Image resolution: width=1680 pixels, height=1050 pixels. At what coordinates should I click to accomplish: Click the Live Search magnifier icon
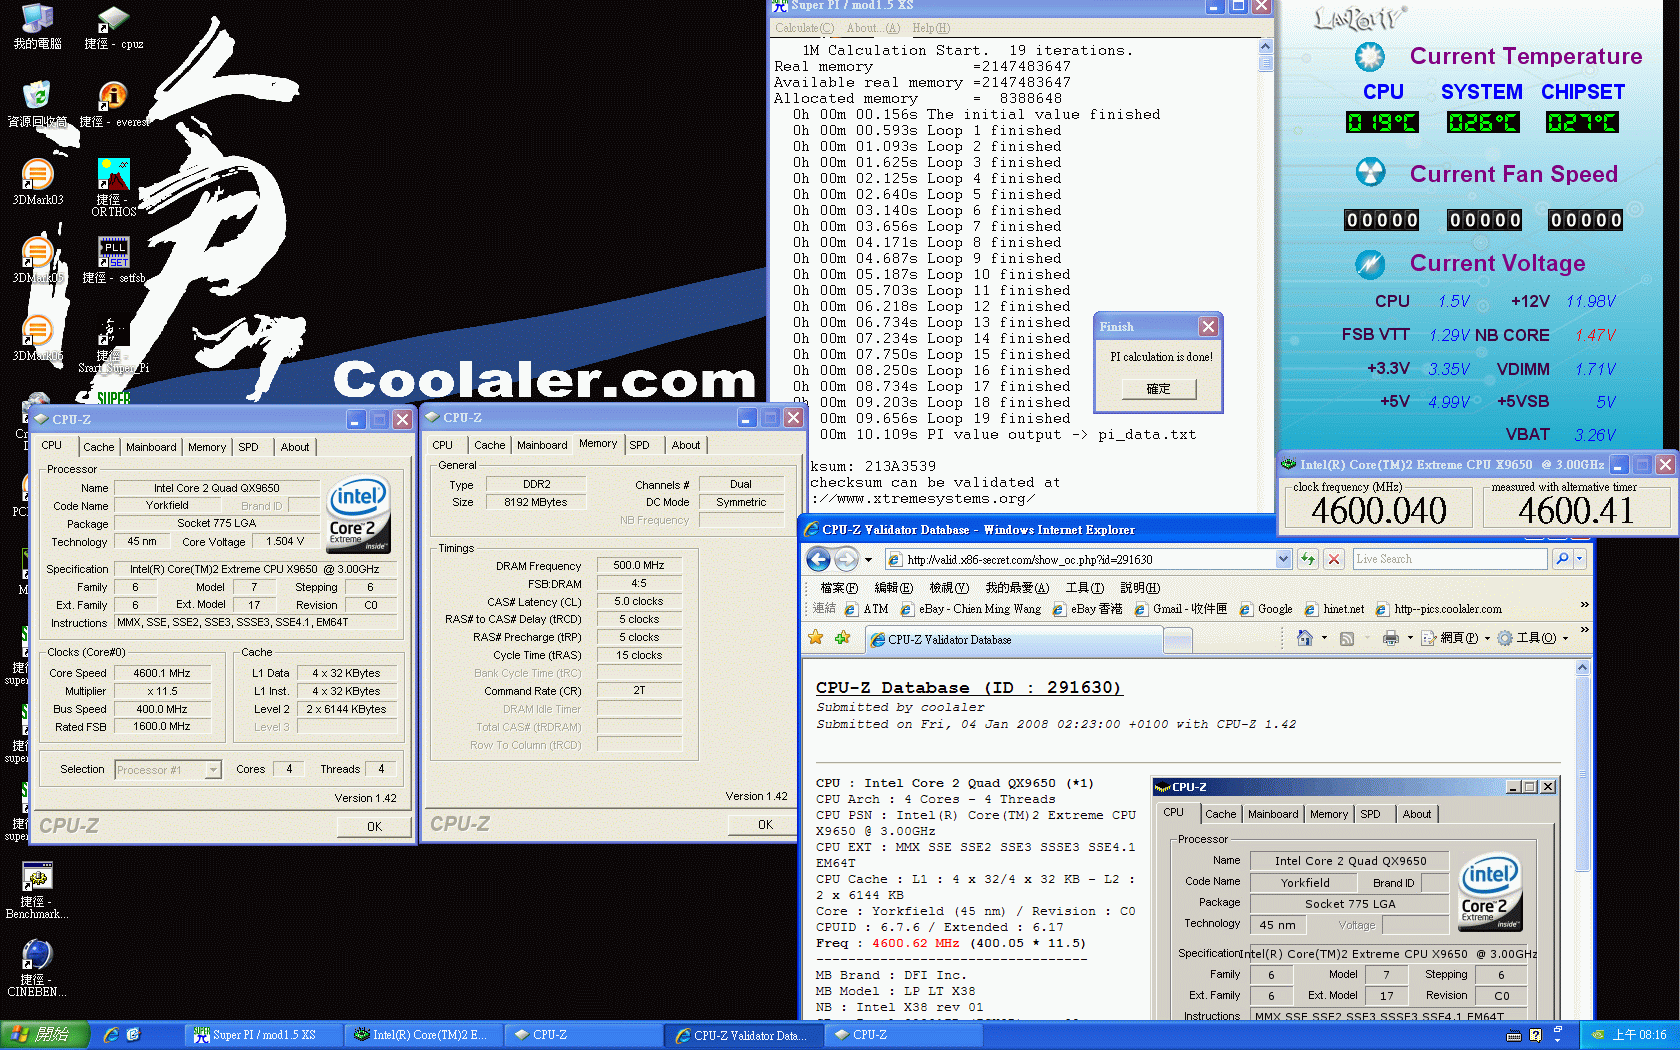tap(1562, 559)
